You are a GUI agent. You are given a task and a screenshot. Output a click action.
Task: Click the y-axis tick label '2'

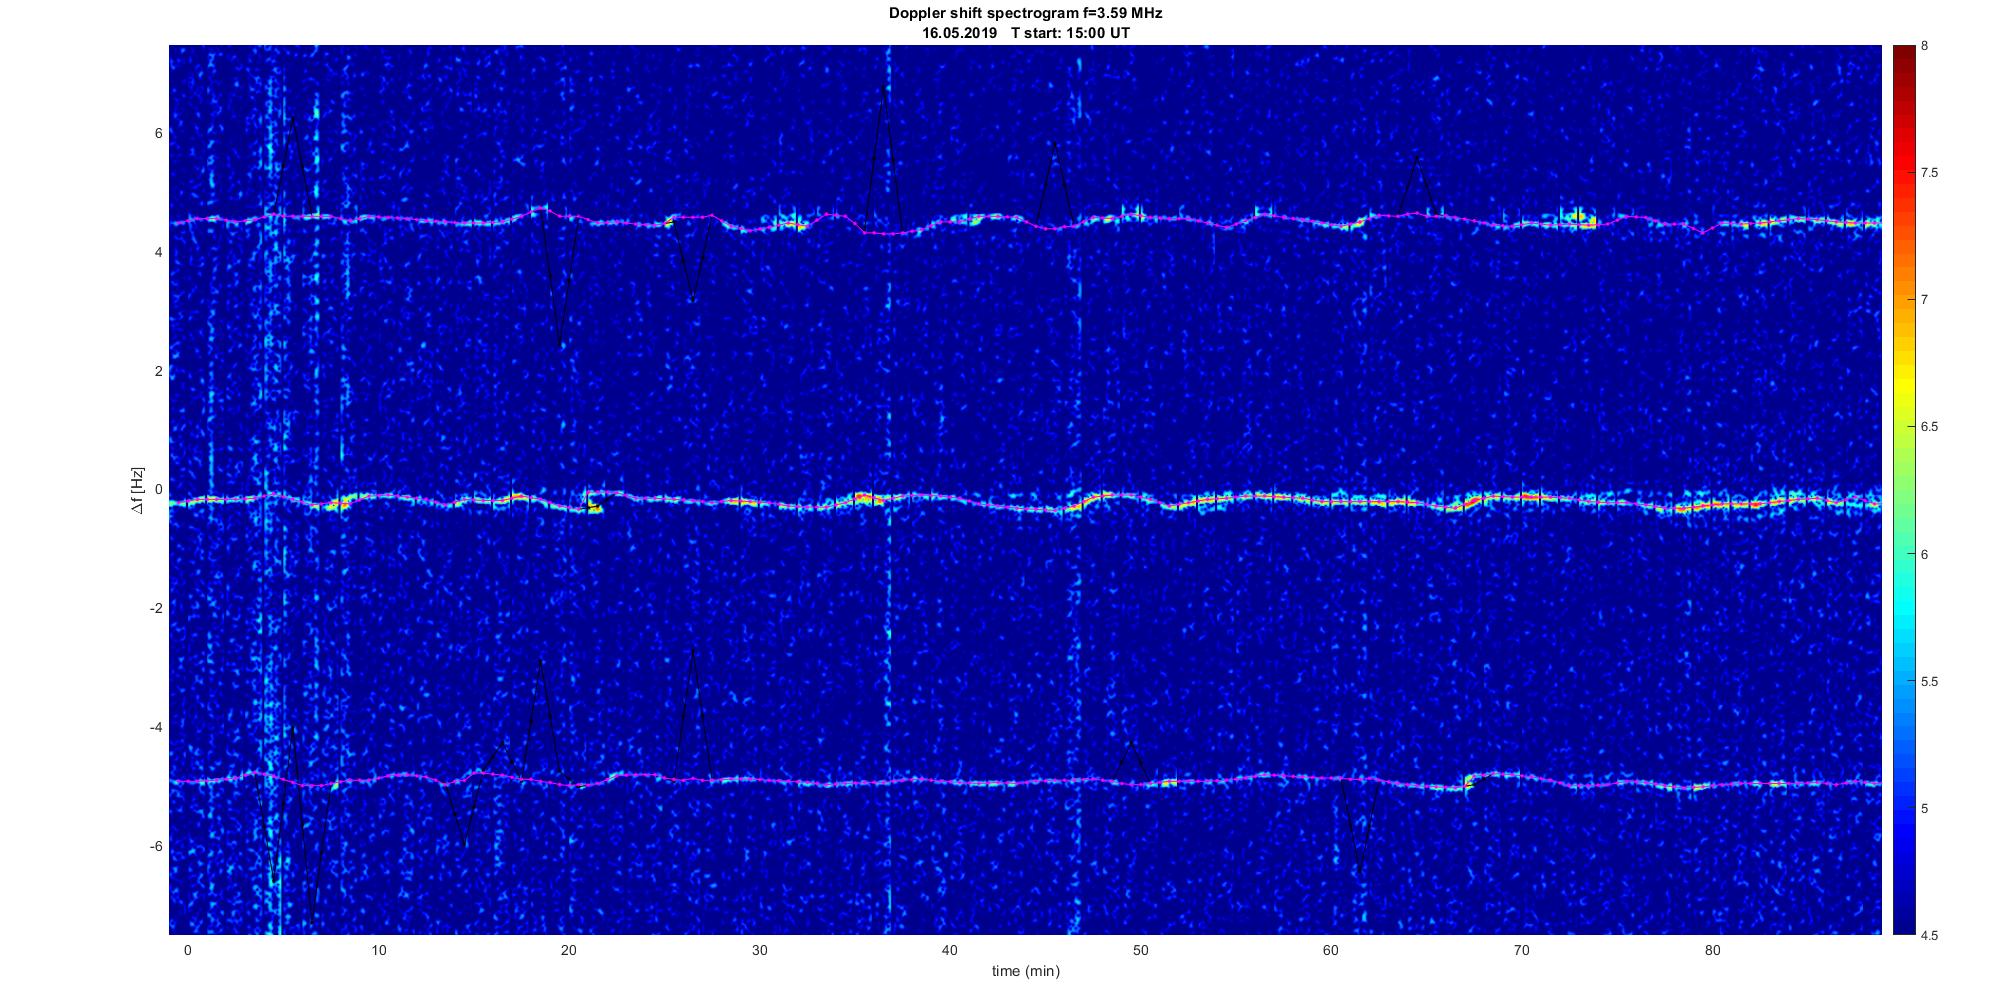tap(158, 371)
